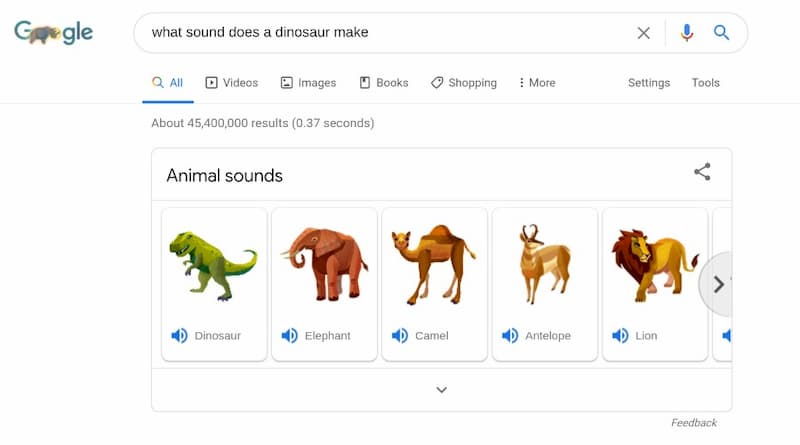Viewport: 800px width, 445px height.
Task: Open the Shopping results tab
Action: [x=463, y=83]
